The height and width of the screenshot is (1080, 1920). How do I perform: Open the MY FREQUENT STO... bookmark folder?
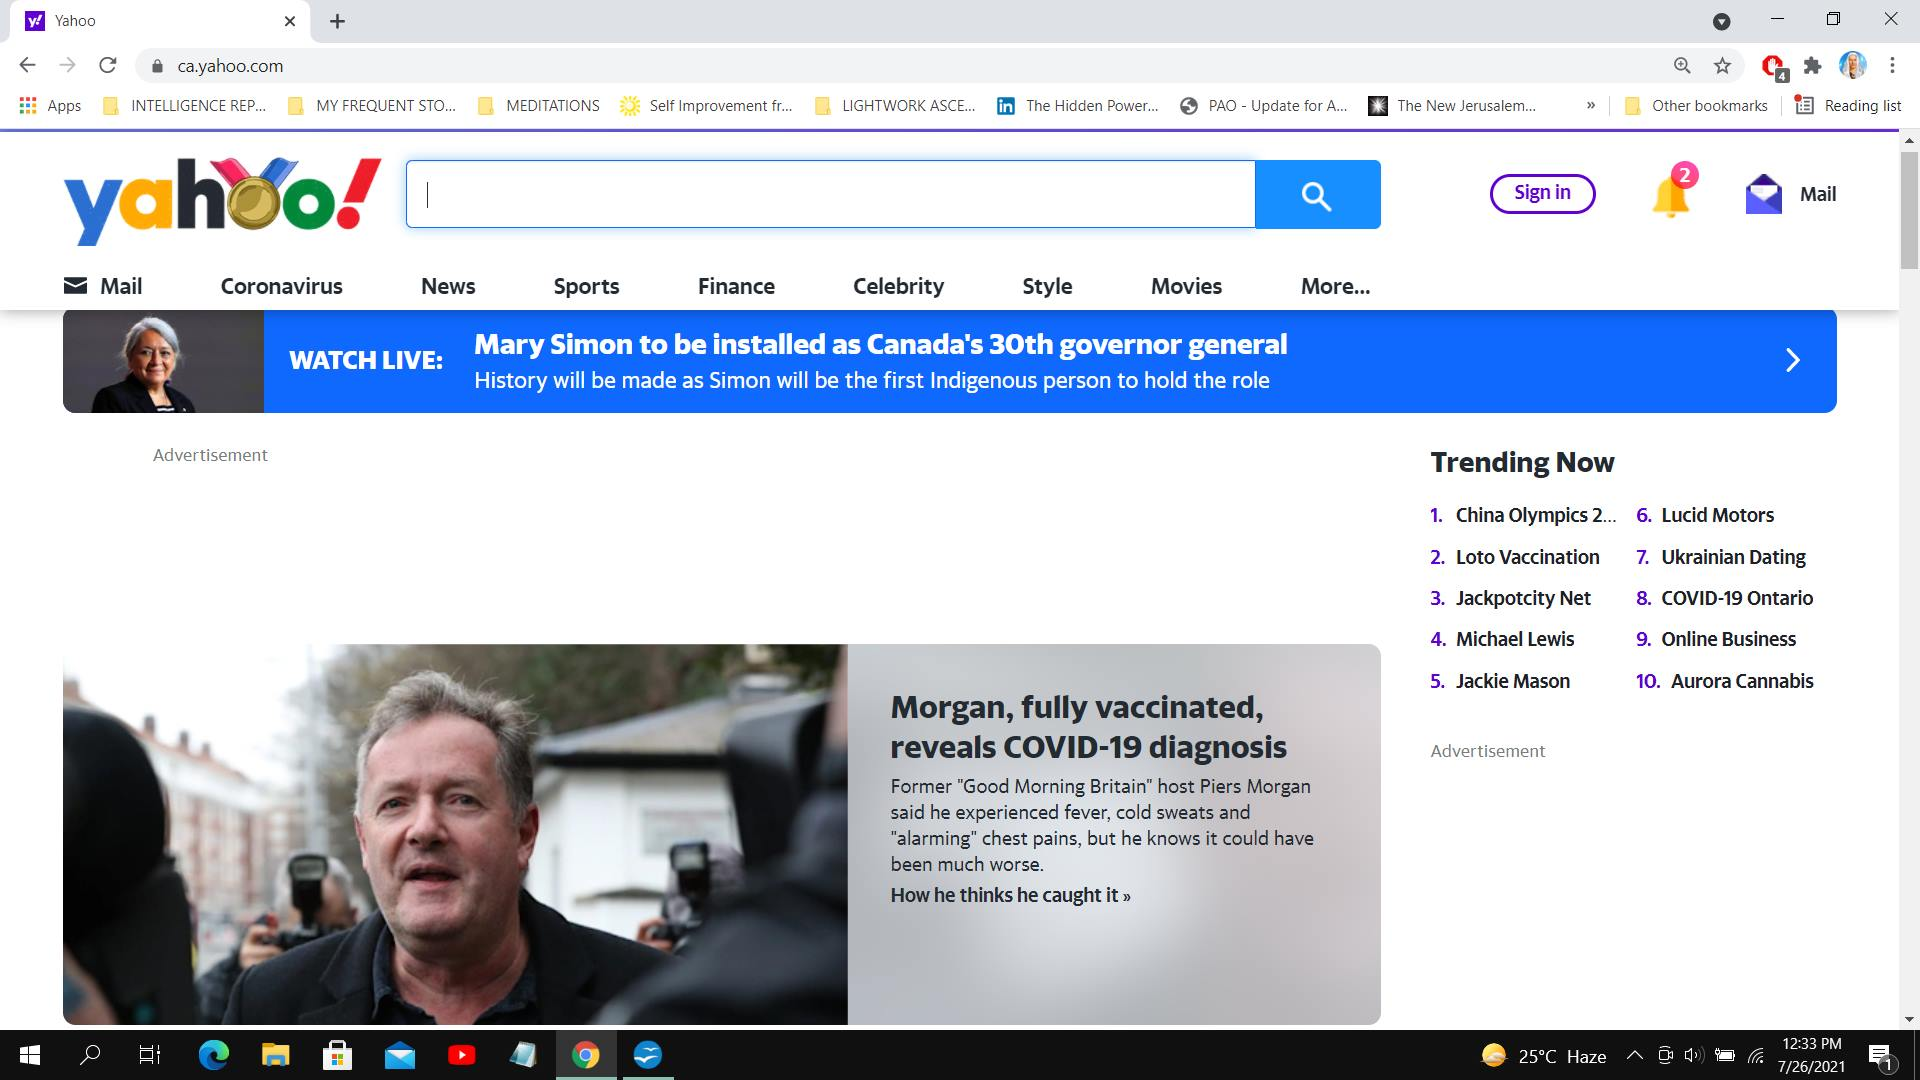pyautogui.click(x=372, y=105)
